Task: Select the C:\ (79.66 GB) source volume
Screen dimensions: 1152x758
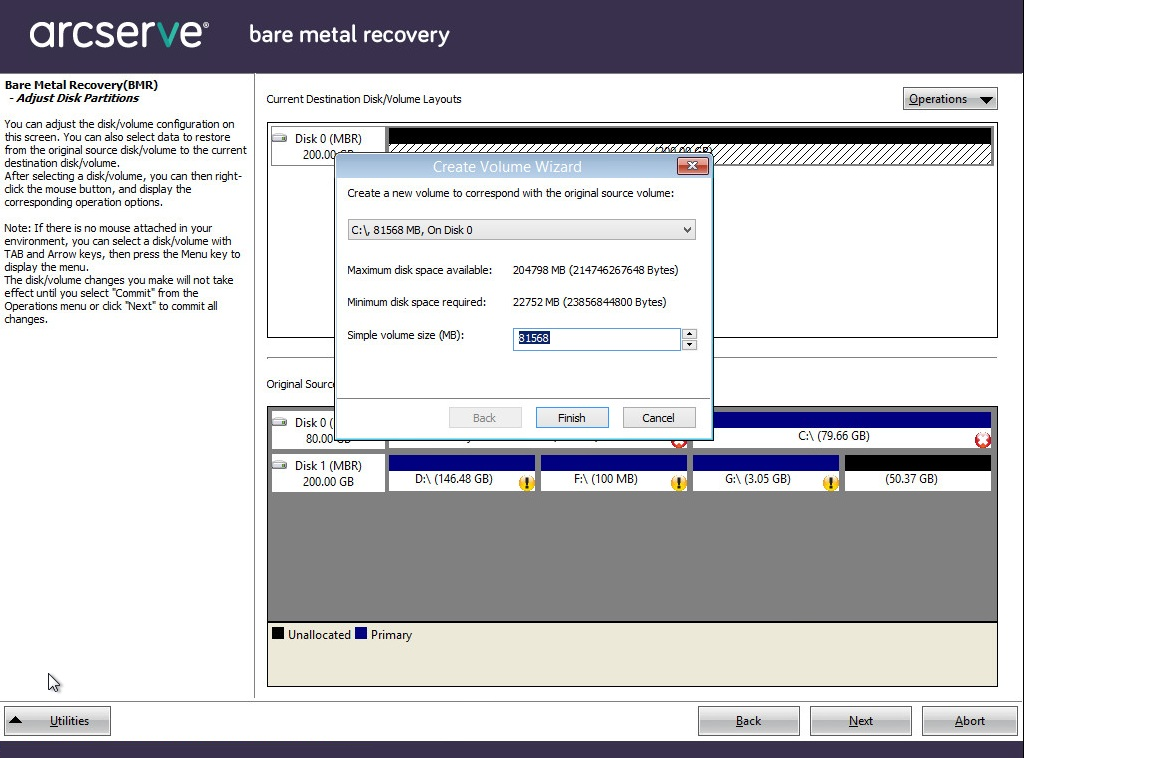Action: pos(852,430)
